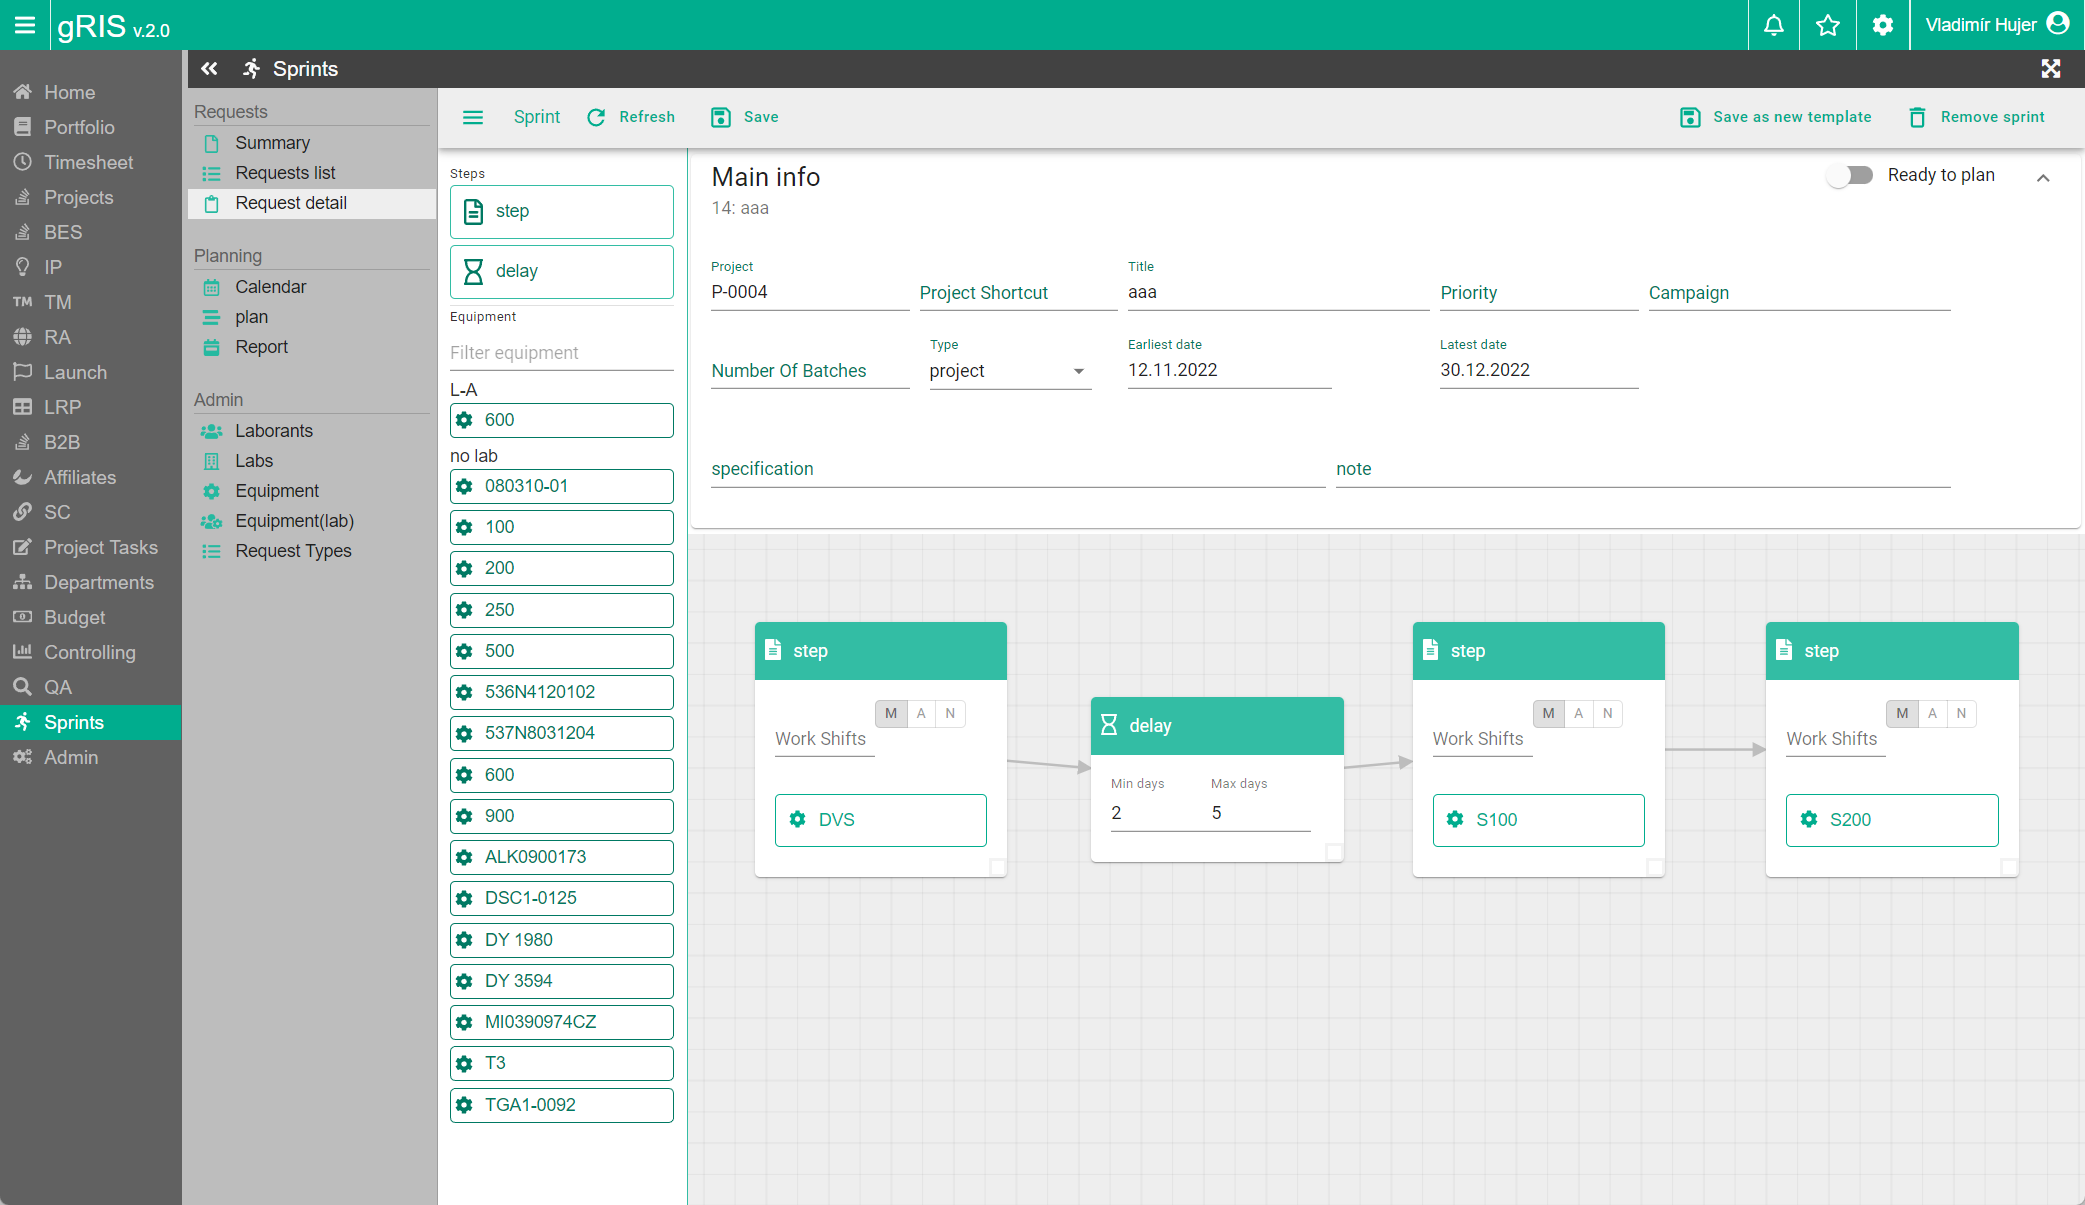2085x1205 pixels.
Task: Toggle M shift on DVS step
Action: pyautogui.click(x=891, y=713)
